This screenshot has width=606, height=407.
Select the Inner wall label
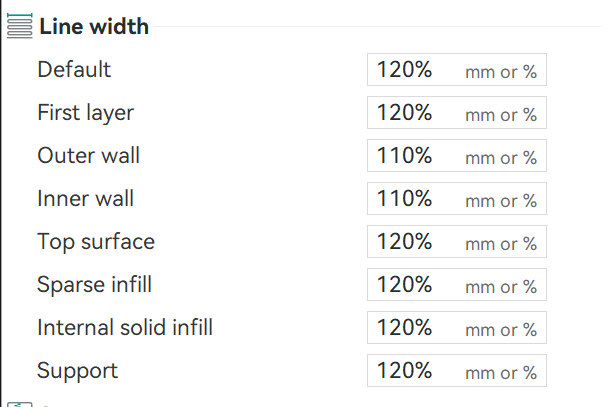(85, 198)
